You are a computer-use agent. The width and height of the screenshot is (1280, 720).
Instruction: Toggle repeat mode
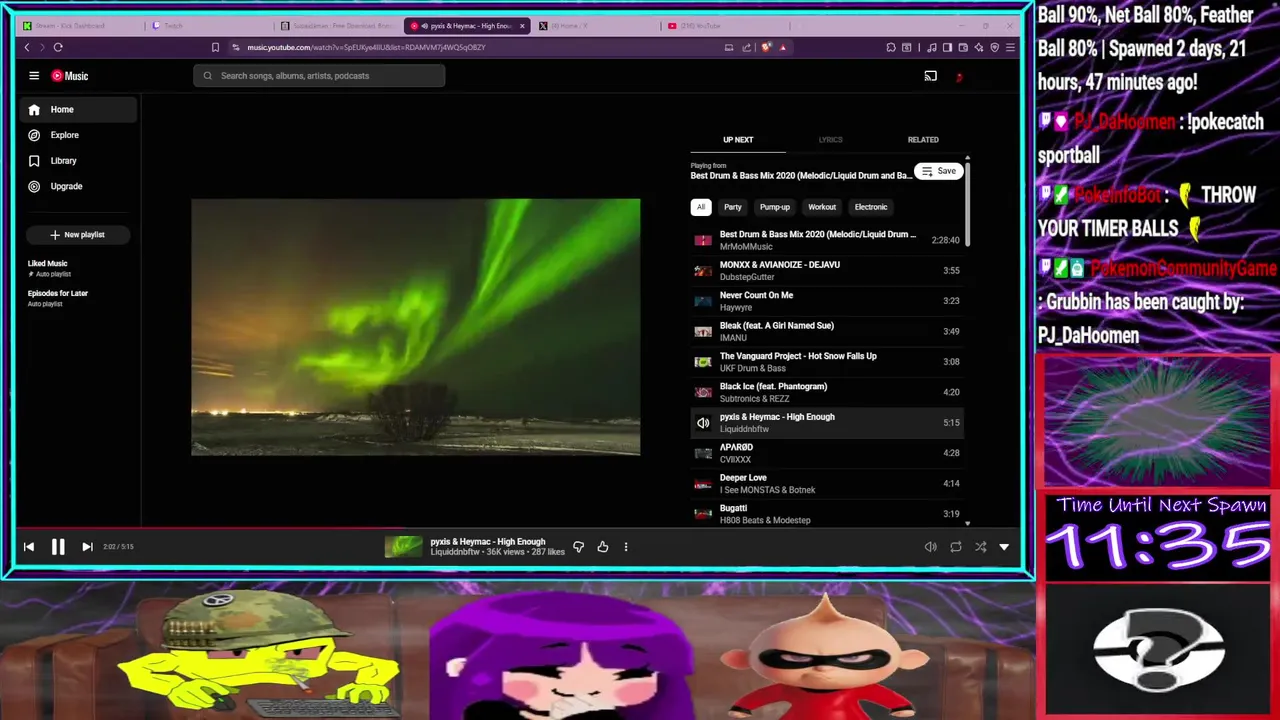(956, 547)
